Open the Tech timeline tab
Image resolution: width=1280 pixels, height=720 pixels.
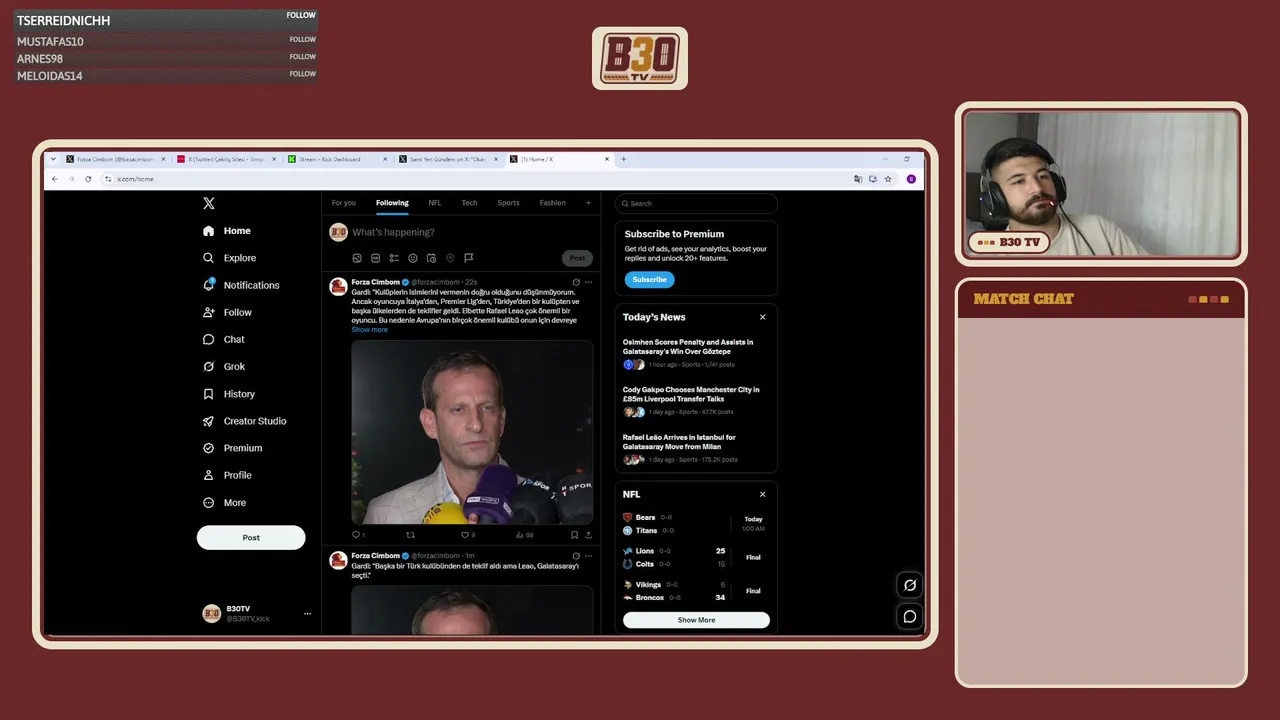(x=469, y=203)
